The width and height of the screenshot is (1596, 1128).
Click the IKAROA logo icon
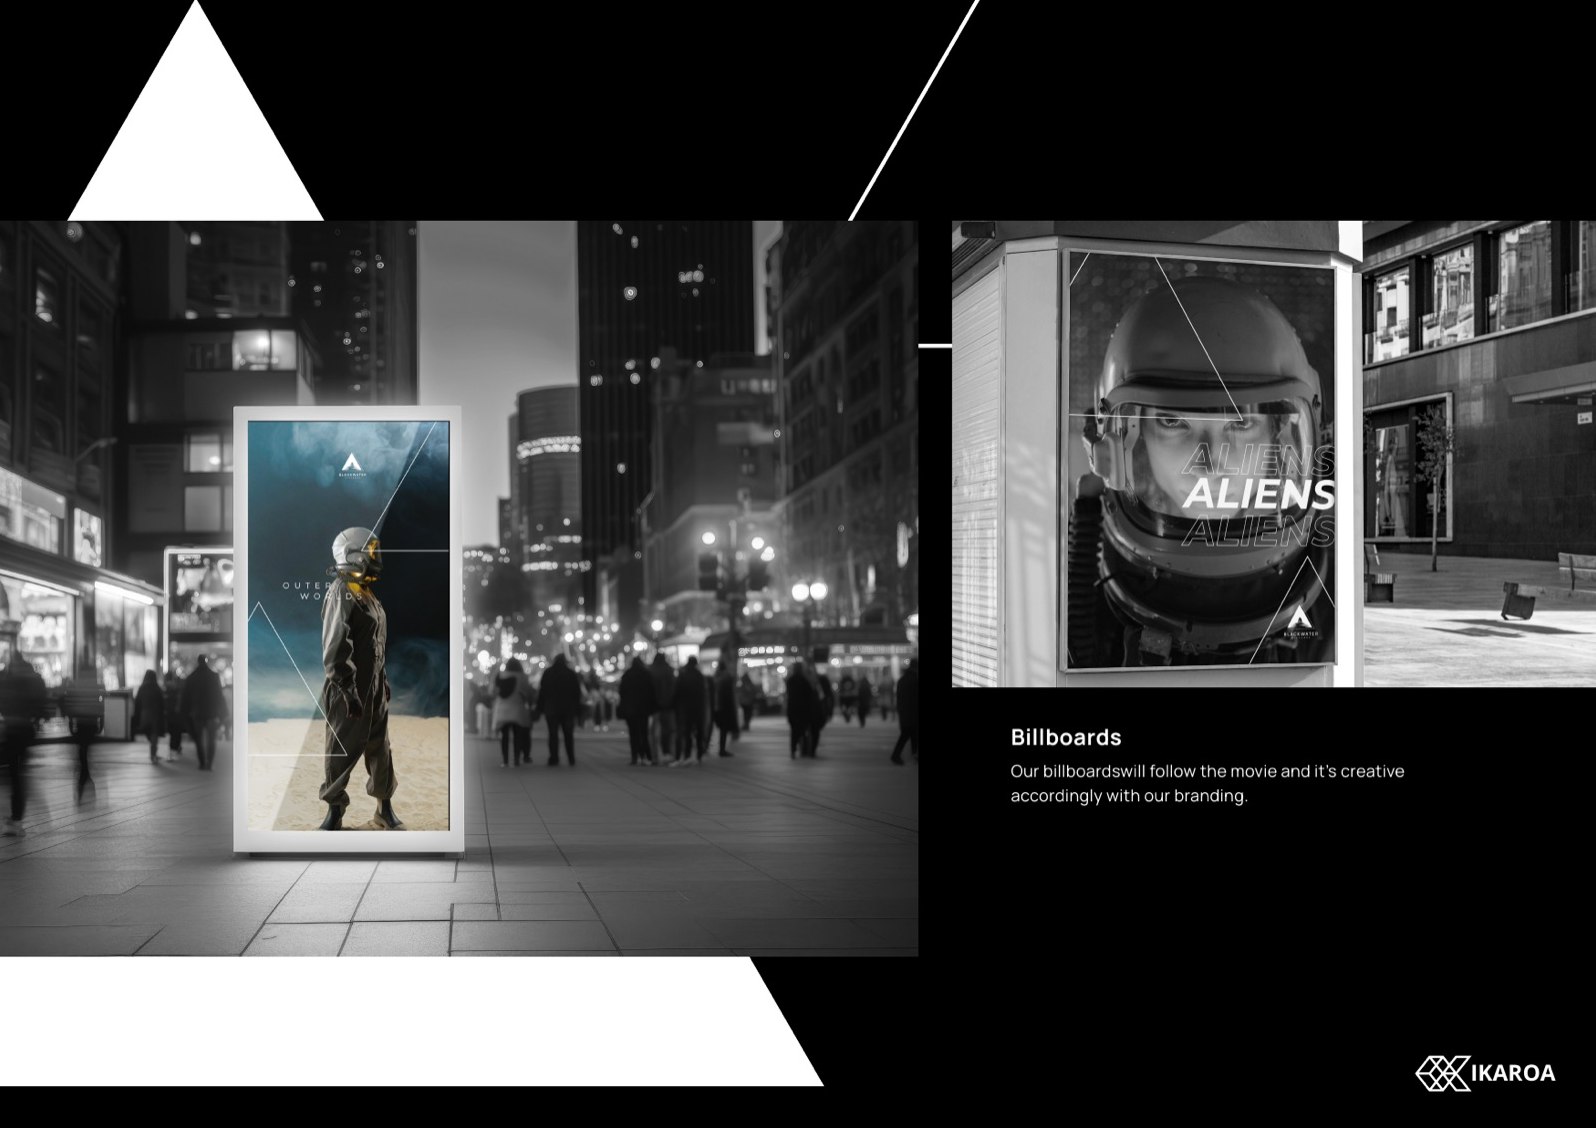[x=1442, y=1073]
